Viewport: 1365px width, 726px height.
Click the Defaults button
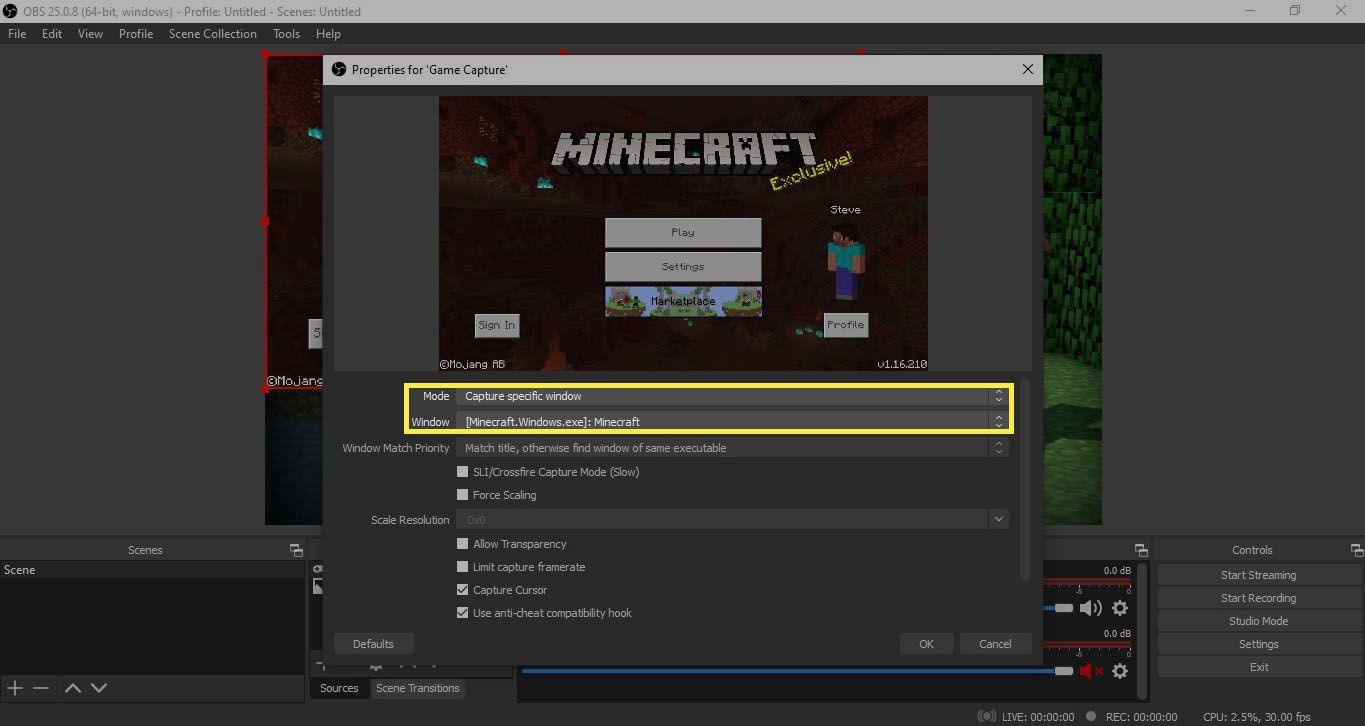click(x=373, y=644)
